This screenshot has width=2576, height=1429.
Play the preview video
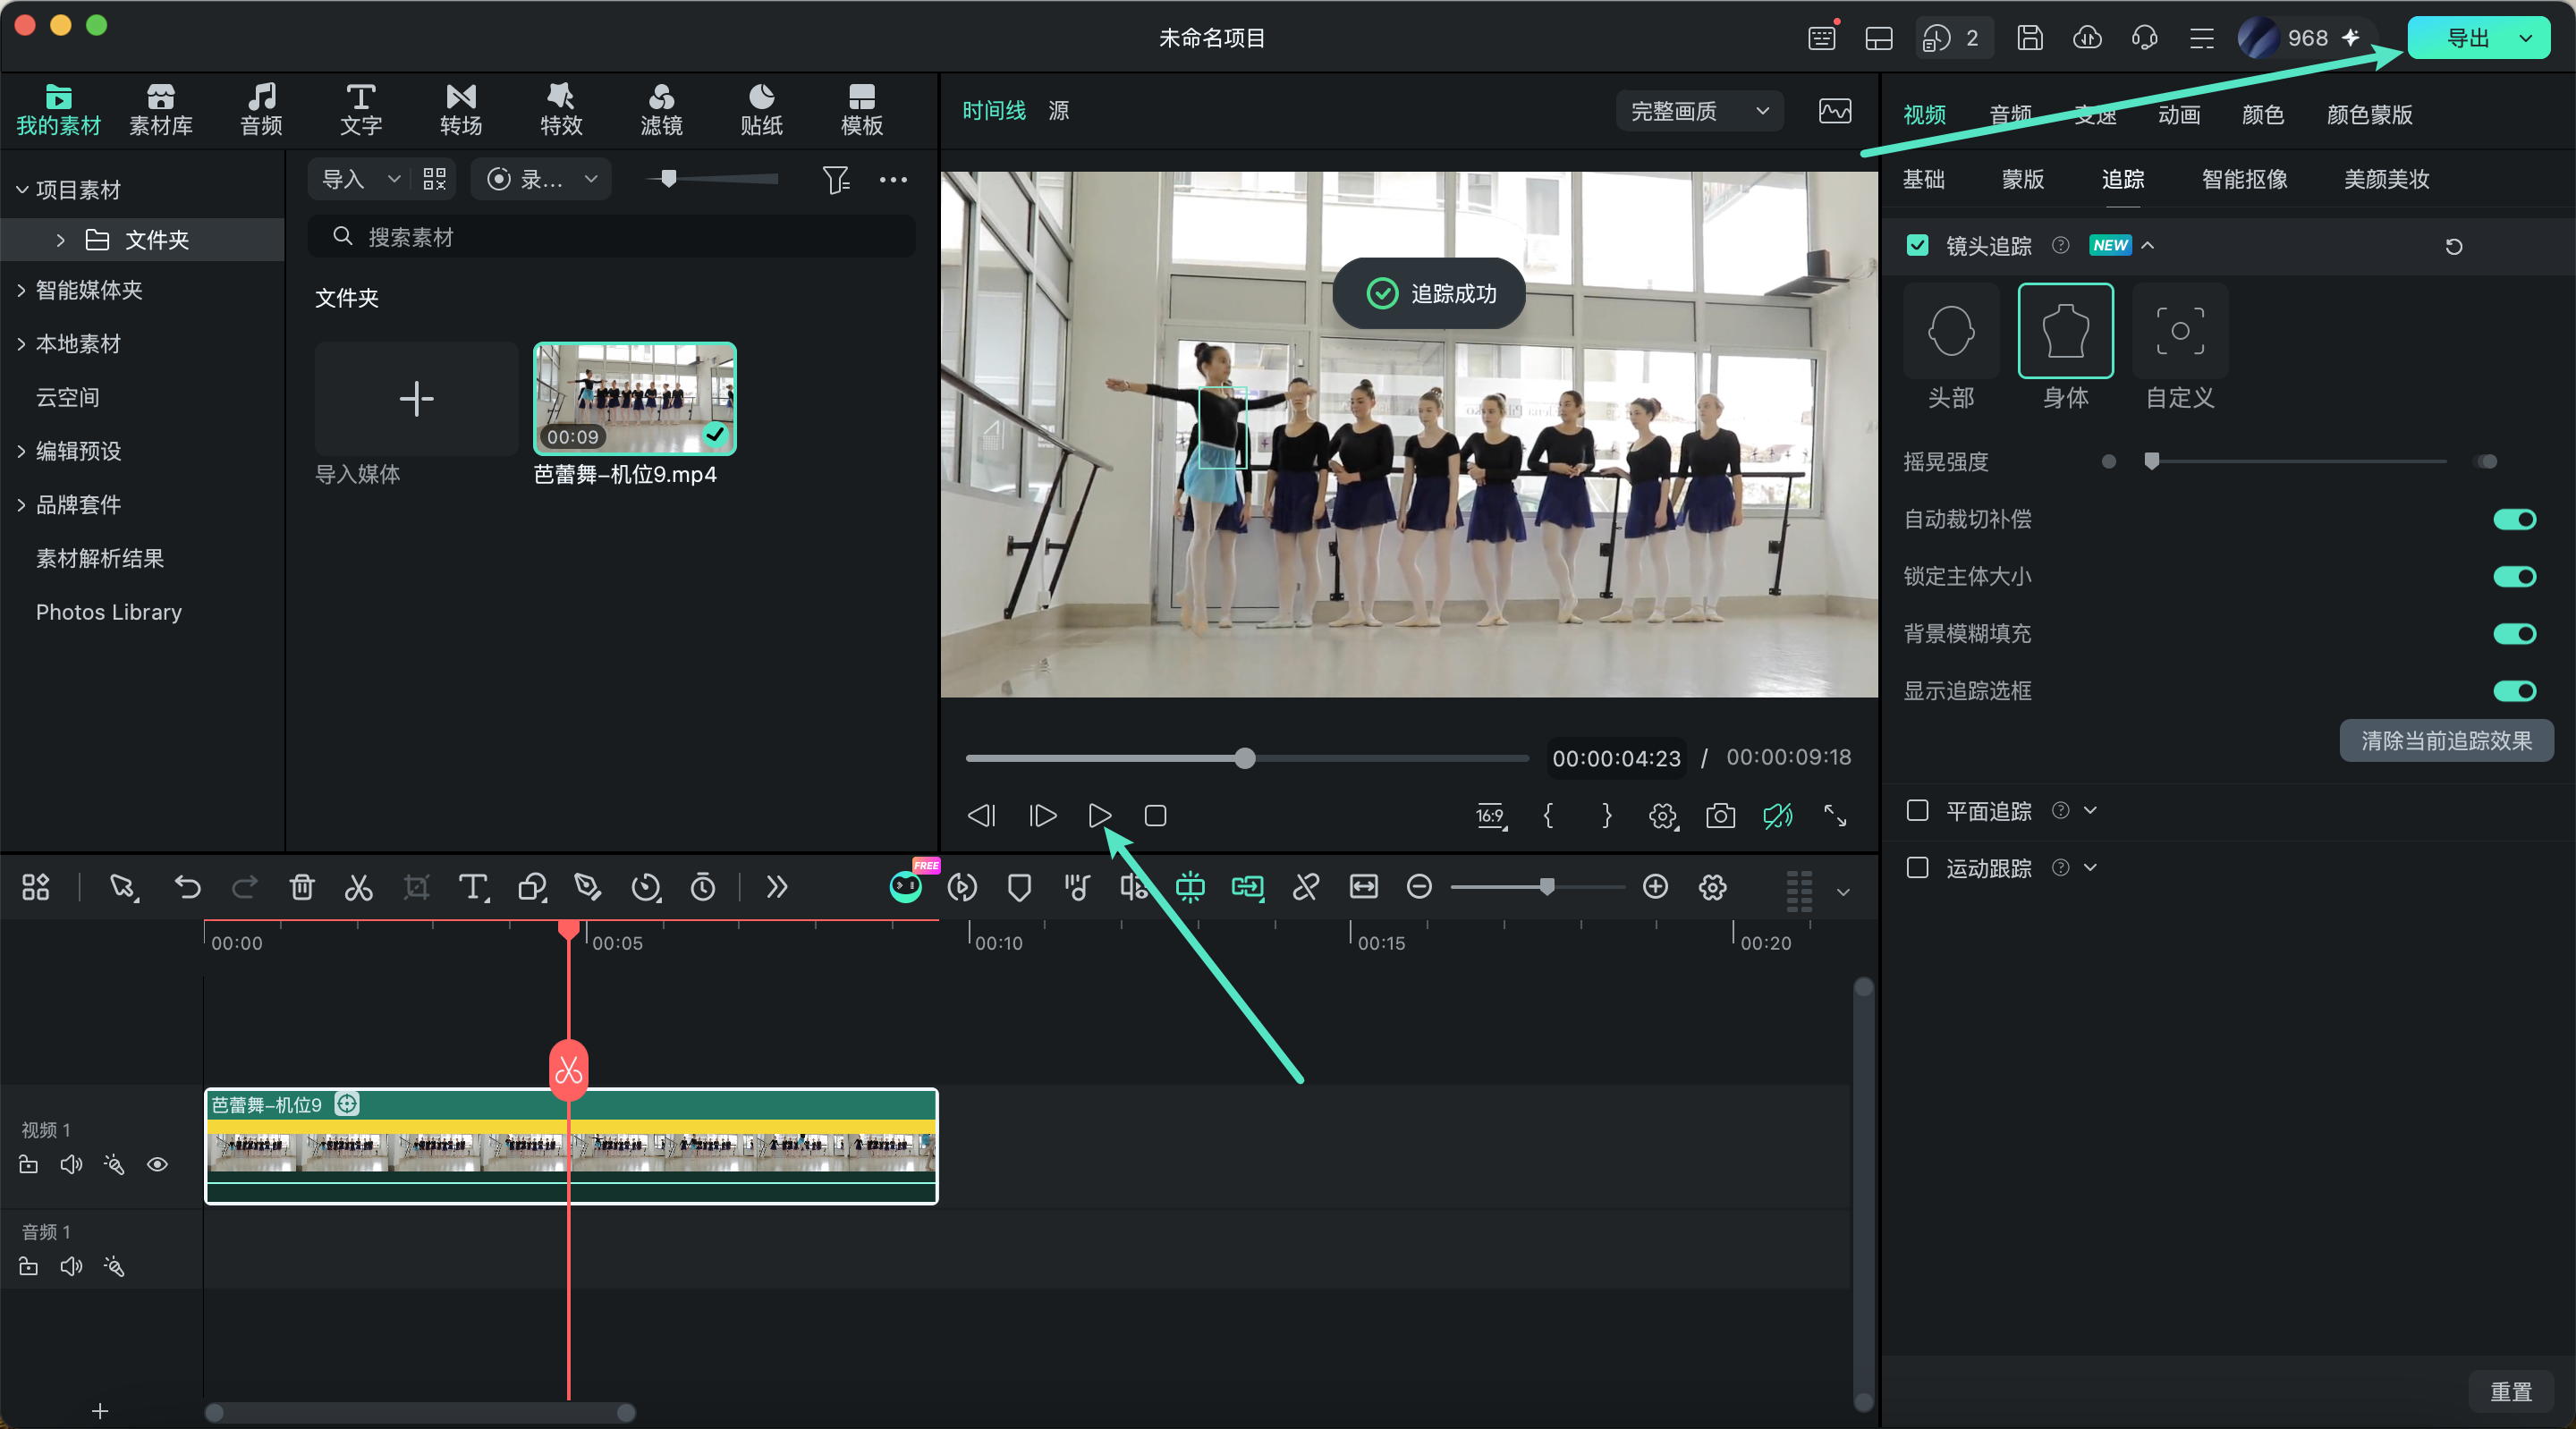coord(1099,816)
